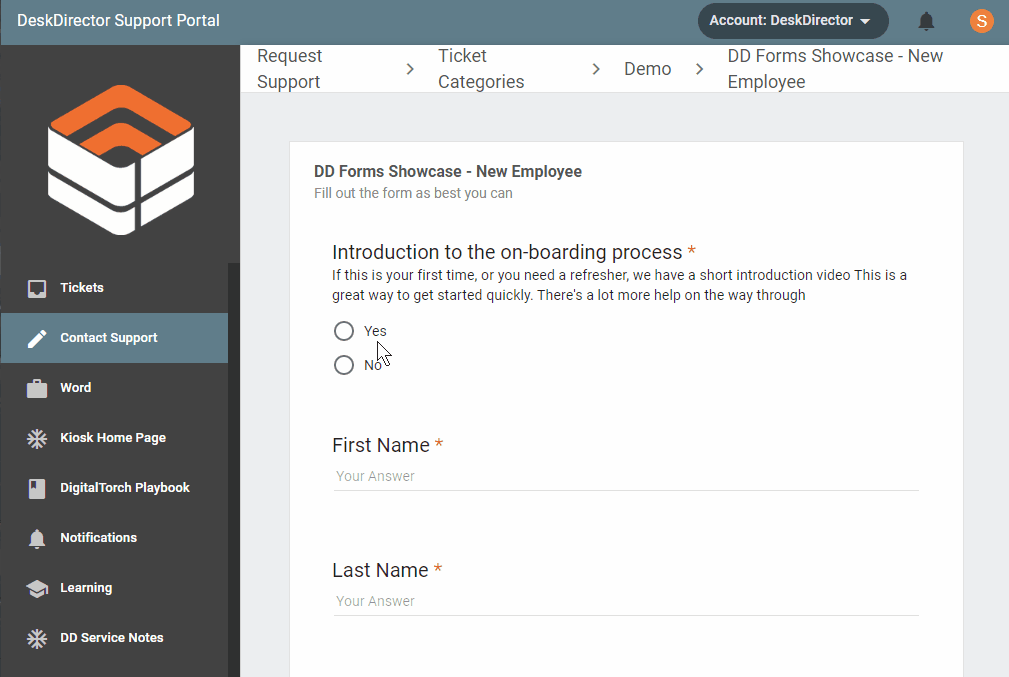Go to Contact Support menu item
This screenshot has height=677, width=1009.
pyautogui.click(x=115, y=338)
